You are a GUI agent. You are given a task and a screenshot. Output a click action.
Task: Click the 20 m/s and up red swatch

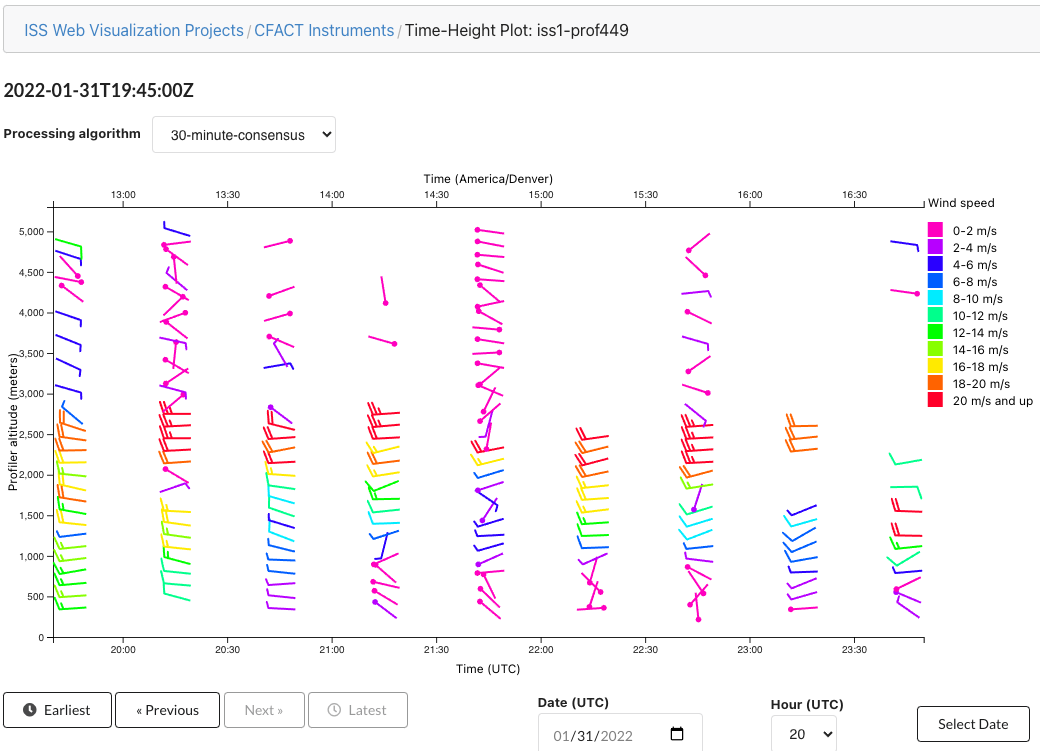coord(936,400)
